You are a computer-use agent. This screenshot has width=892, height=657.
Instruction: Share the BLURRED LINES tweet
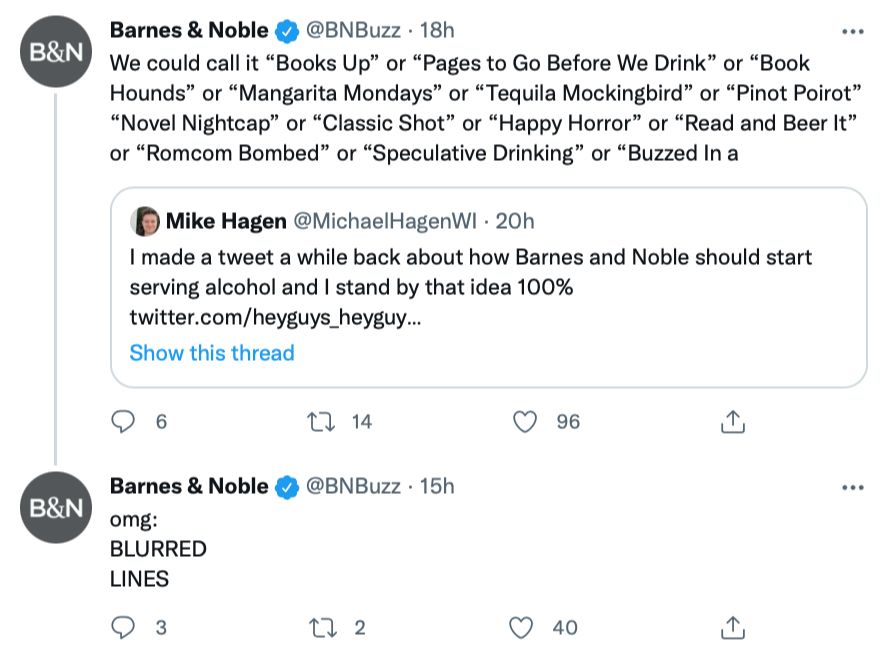[732, 628]
